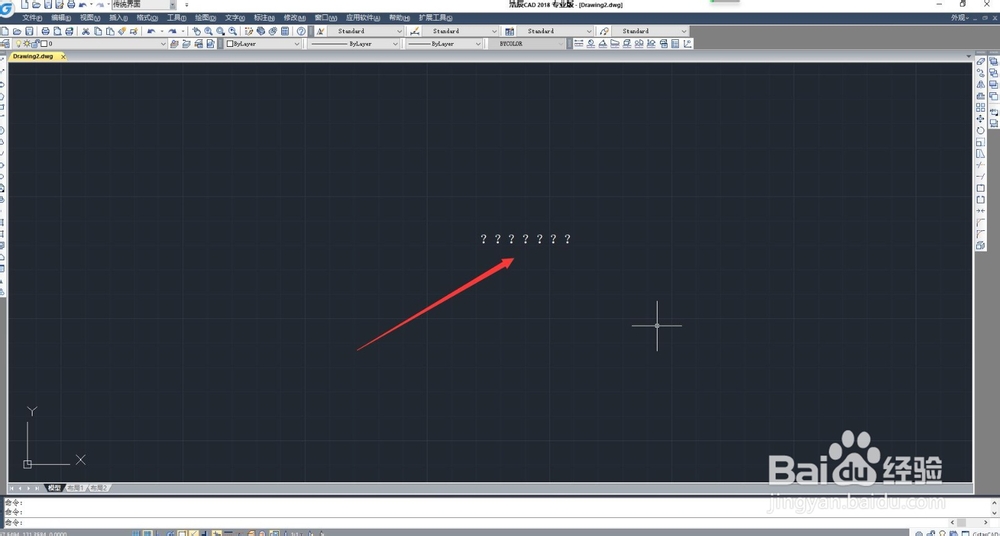The height and width of the screenshot is (536, 1000).
Task: Click the Erase tool in right modify toolbar
Action: coord(981,61)
